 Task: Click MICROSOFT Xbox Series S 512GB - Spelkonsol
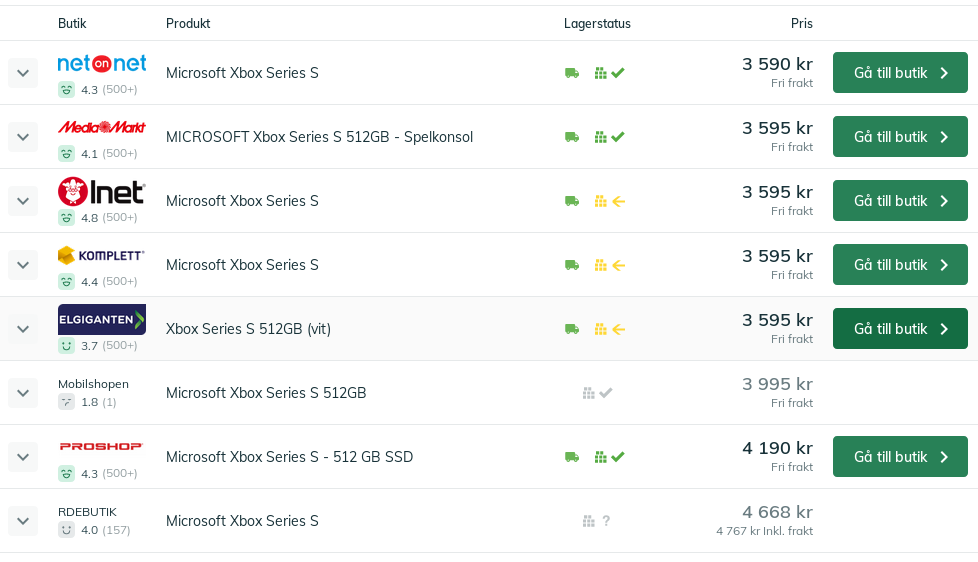pos(319,137)
